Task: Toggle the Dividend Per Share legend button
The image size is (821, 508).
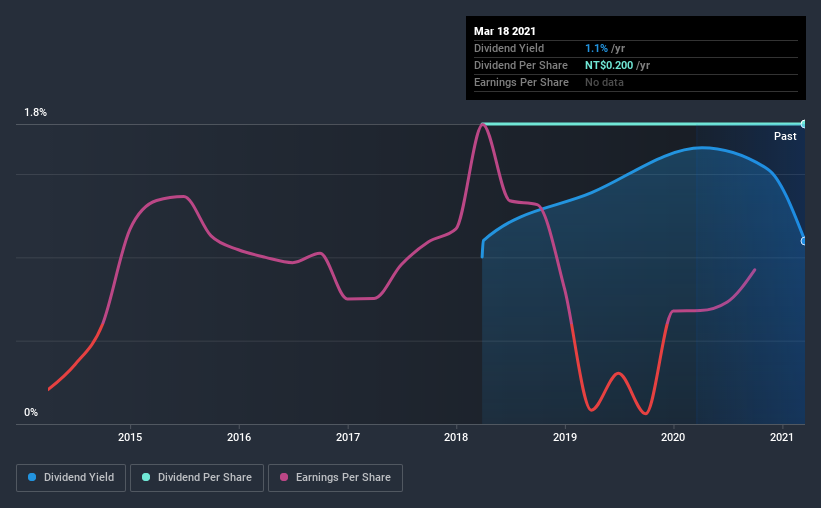Action: pos(197,478)
